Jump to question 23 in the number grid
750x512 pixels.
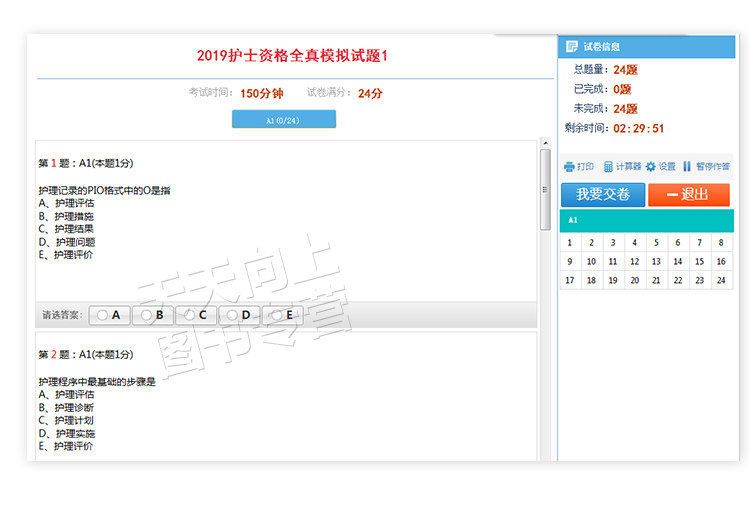(700, 280)
